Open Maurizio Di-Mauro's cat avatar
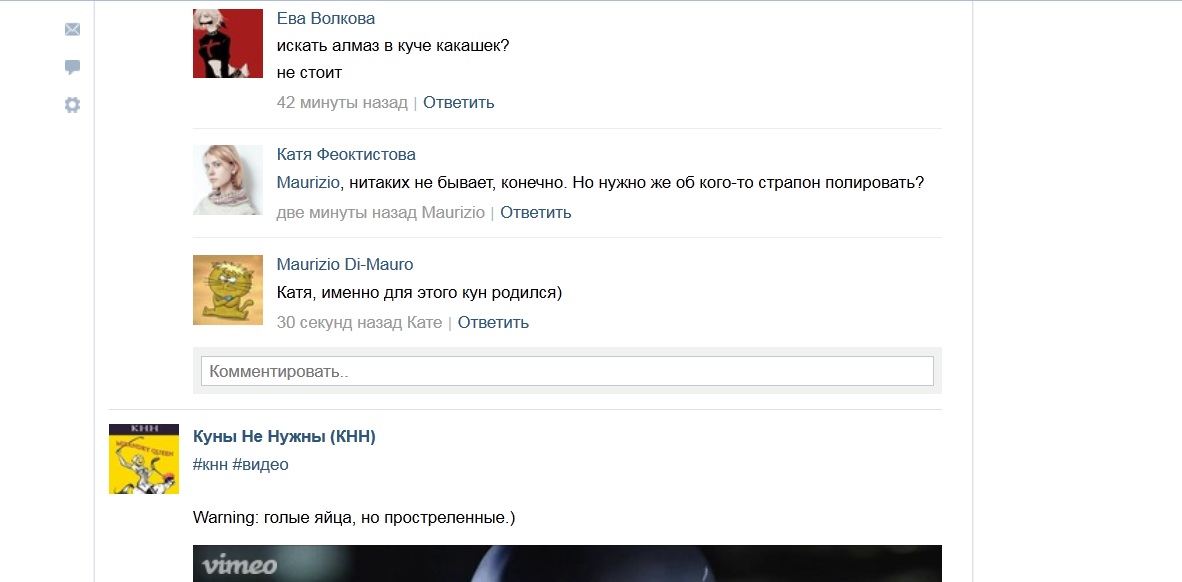 228,289
